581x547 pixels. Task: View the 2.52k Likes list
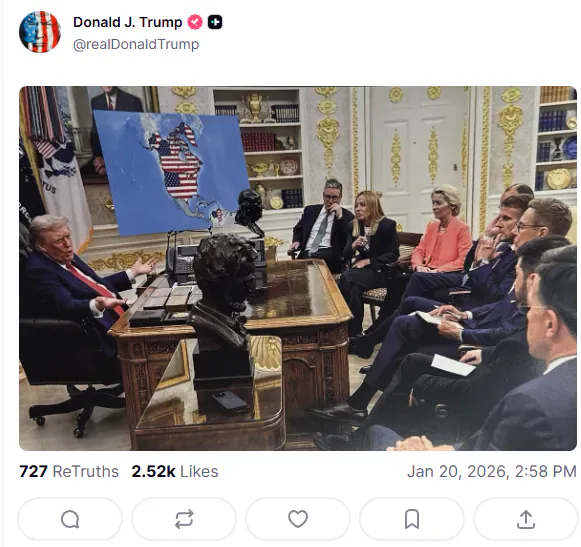coord(175,471)
